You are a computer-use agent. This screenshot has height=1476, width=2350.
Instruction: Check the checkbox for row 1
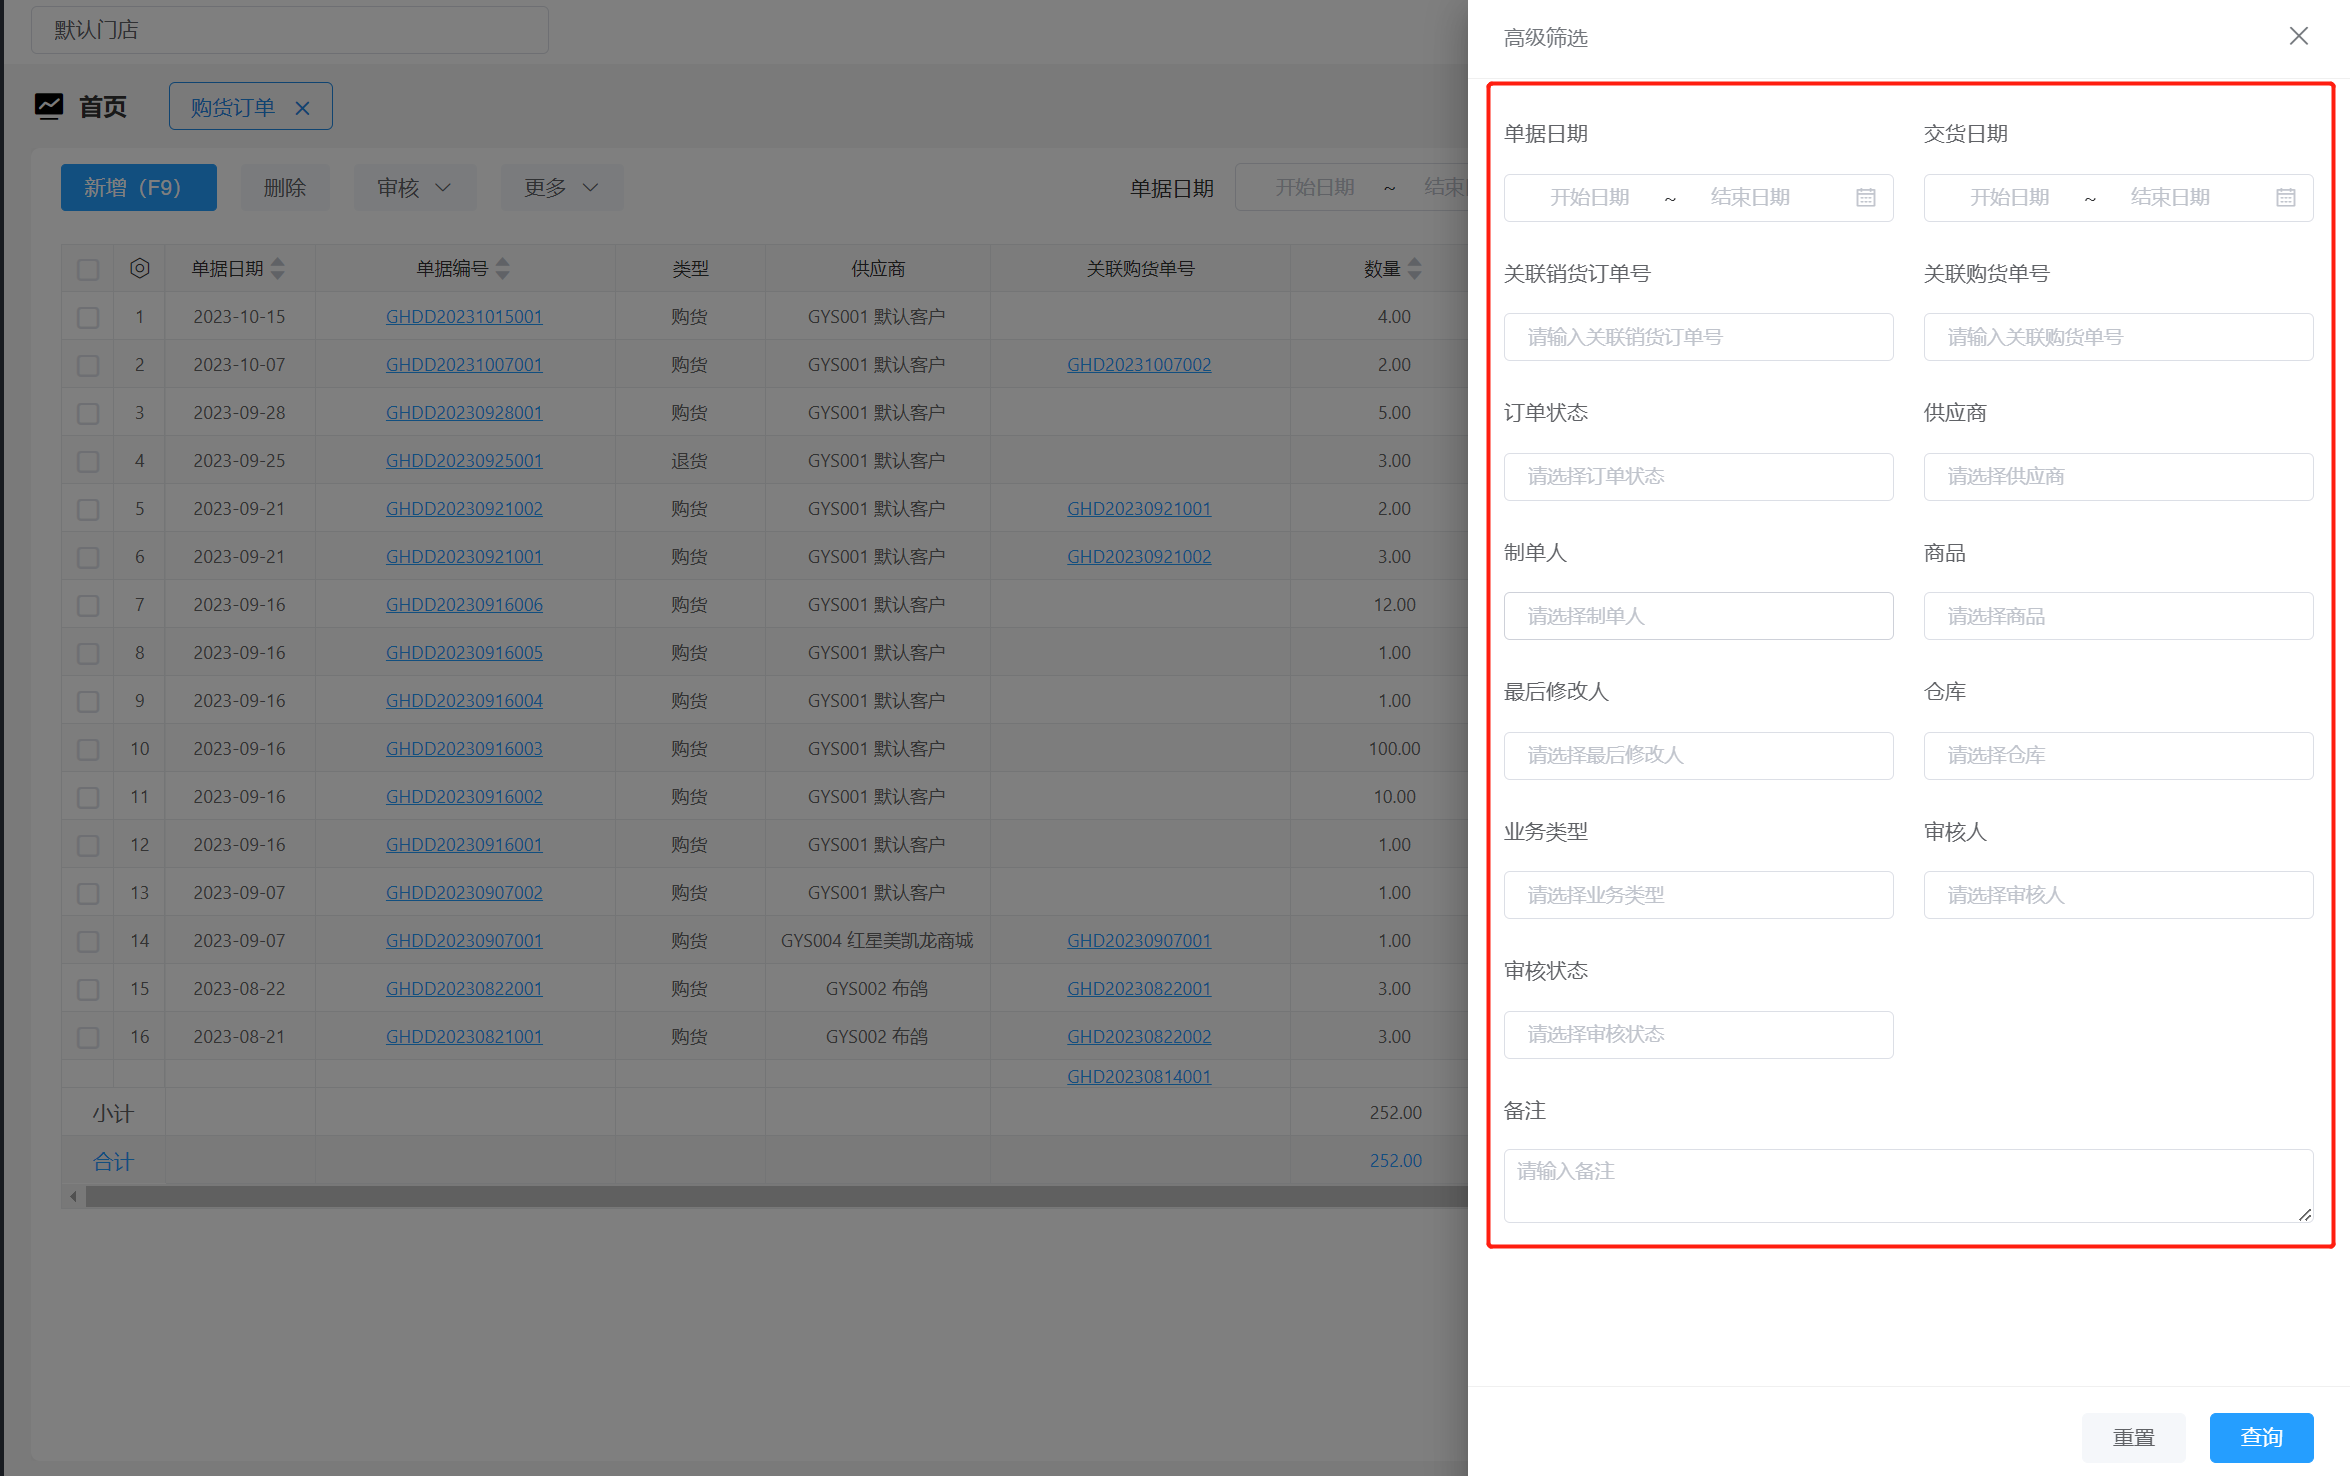(x=88, y=317)
